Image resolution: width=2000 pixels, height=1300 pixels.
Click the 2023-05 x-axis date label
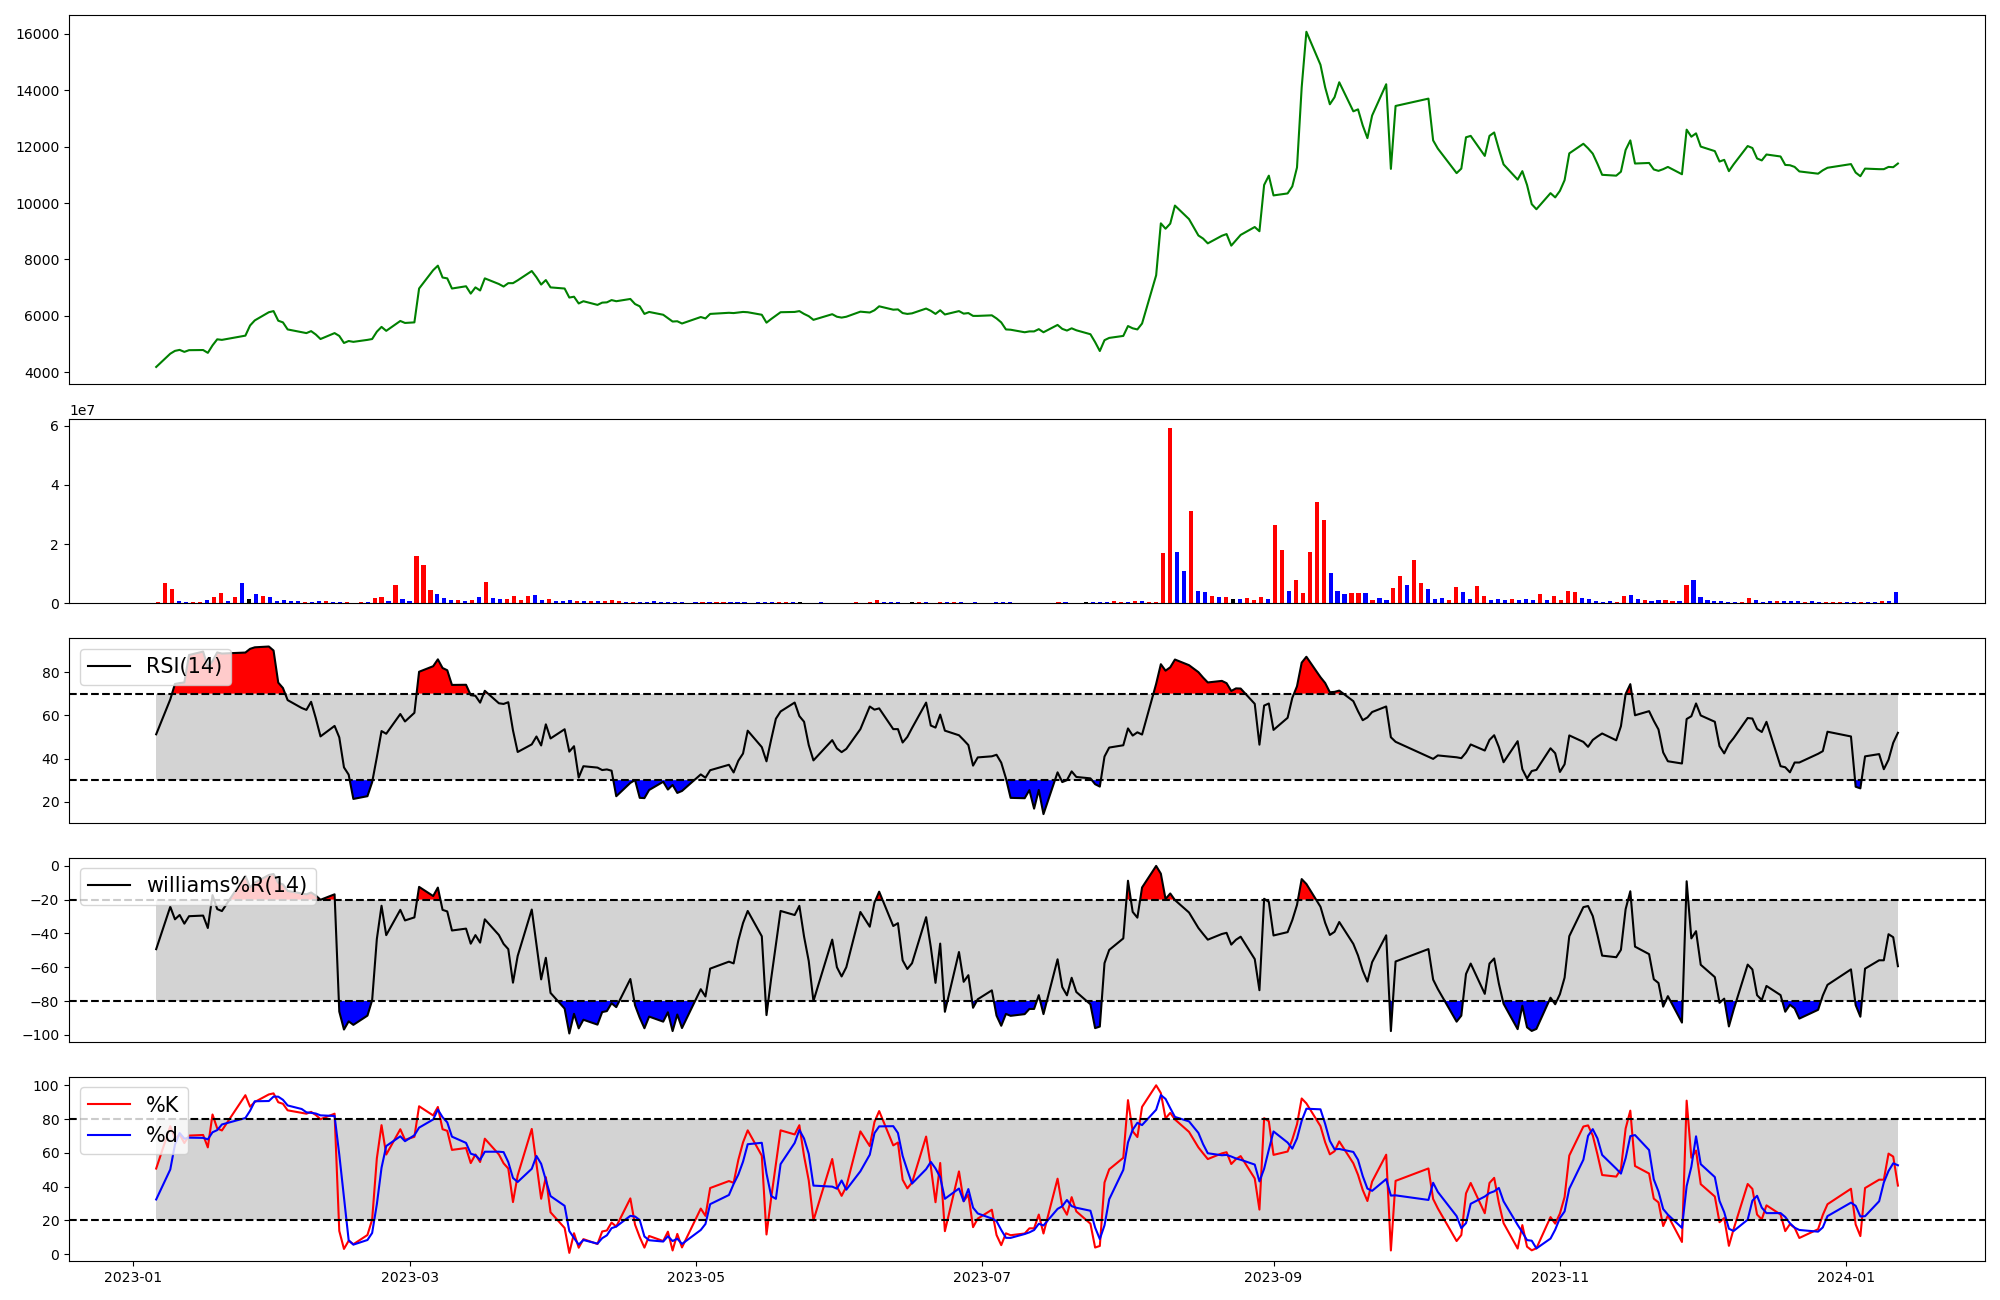tap(696, 1277)
